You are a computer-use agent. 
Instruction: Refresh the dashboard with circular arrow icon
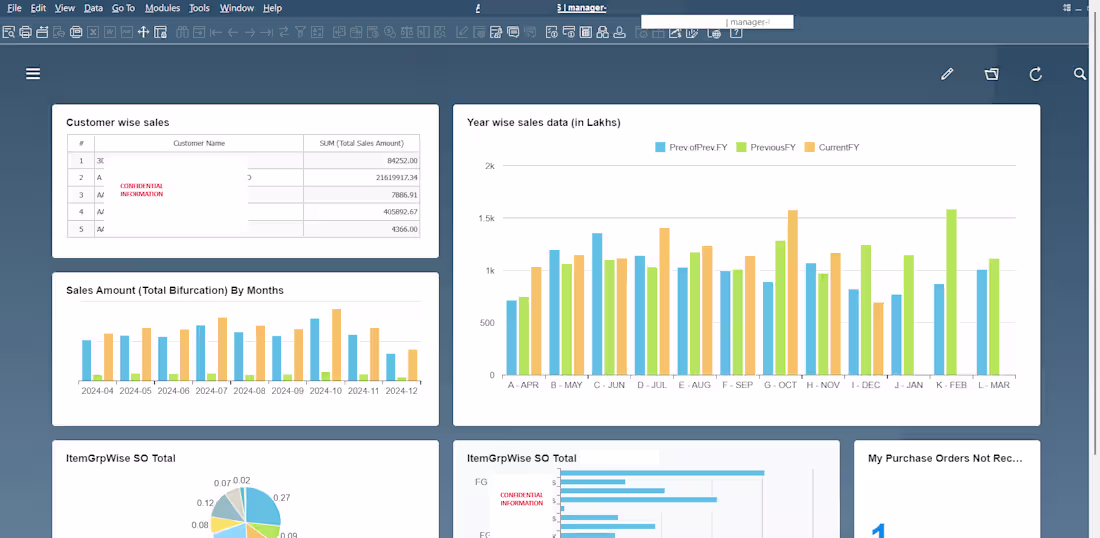pos(1035,74)
